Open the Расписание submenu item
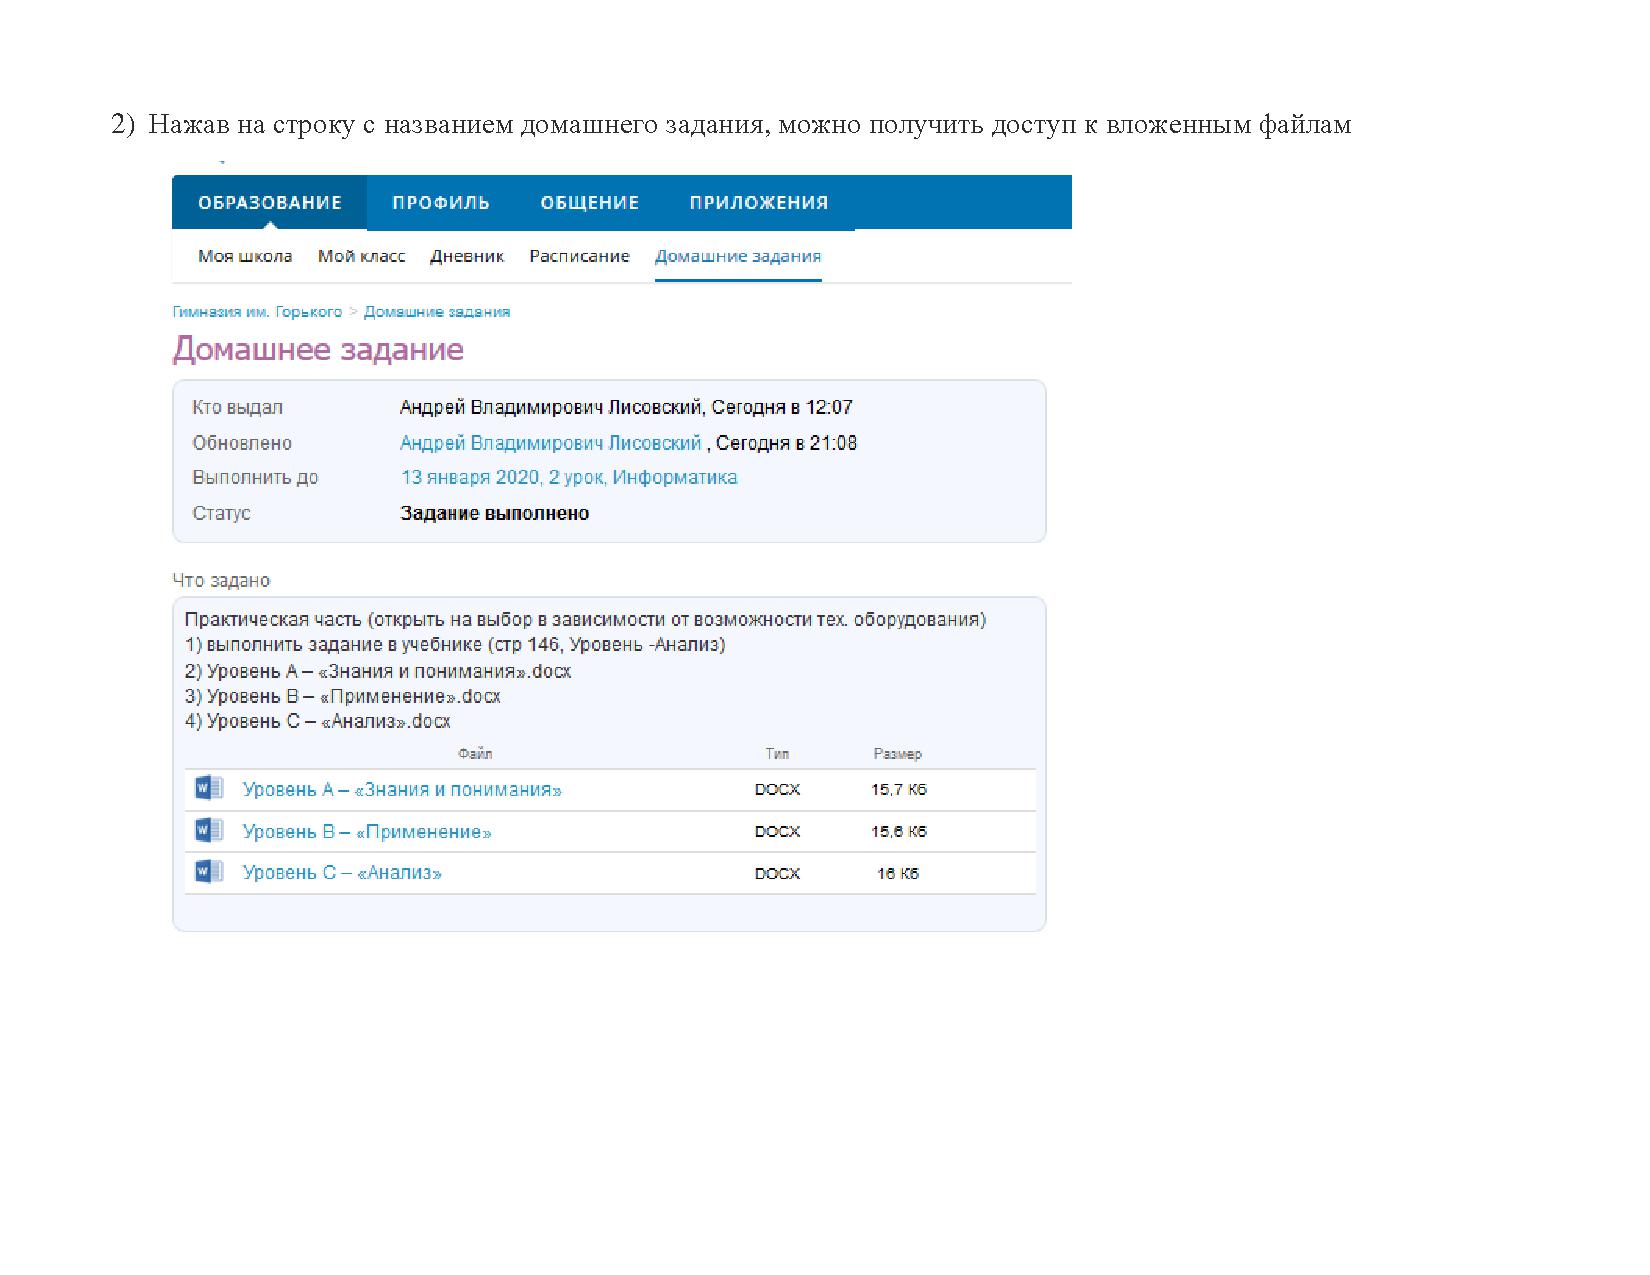1650x1275 pixels. (579, 256)
